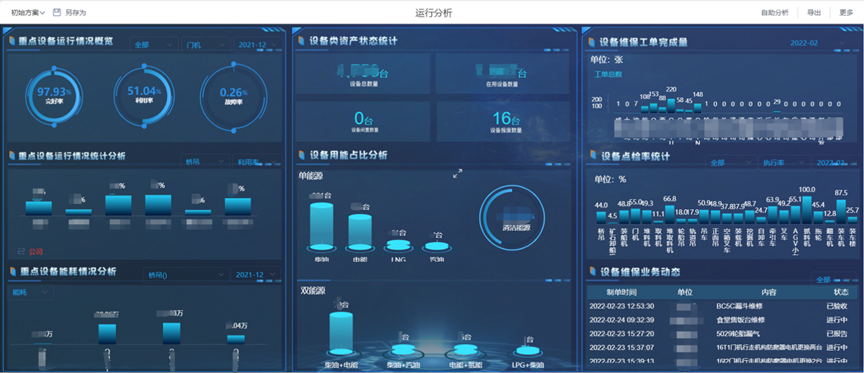Image resolution: width=864 pixels, height=373 pixels.
Task: Click the 清洁能源 ring gauge
Action: (x=512, y=218)
